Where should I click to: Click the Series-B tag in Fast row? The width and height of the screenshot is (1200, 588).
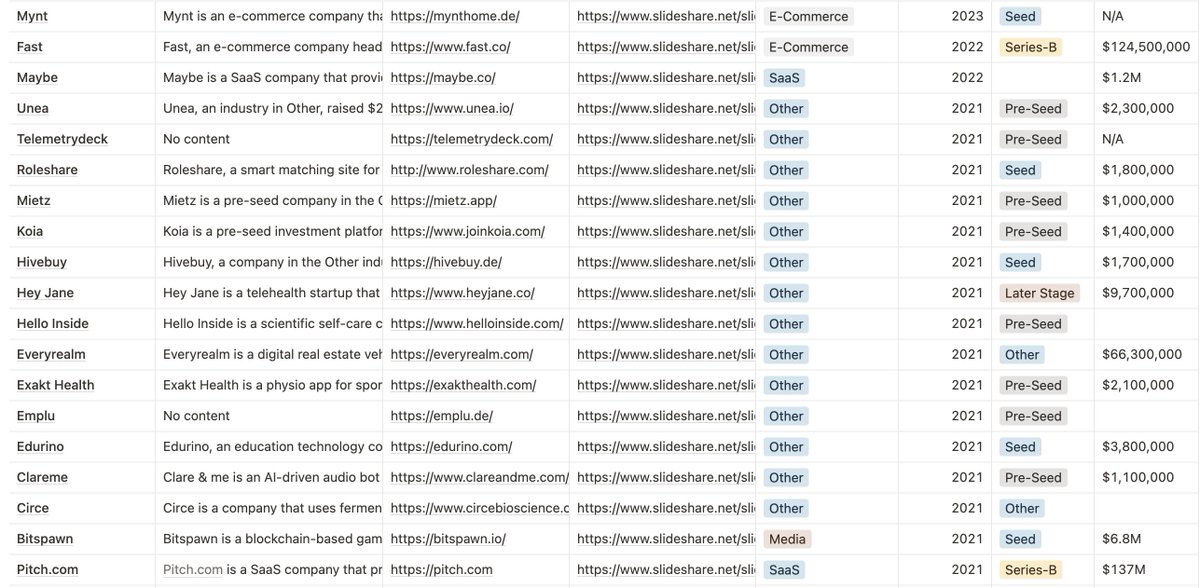[x=1031, y=47]
